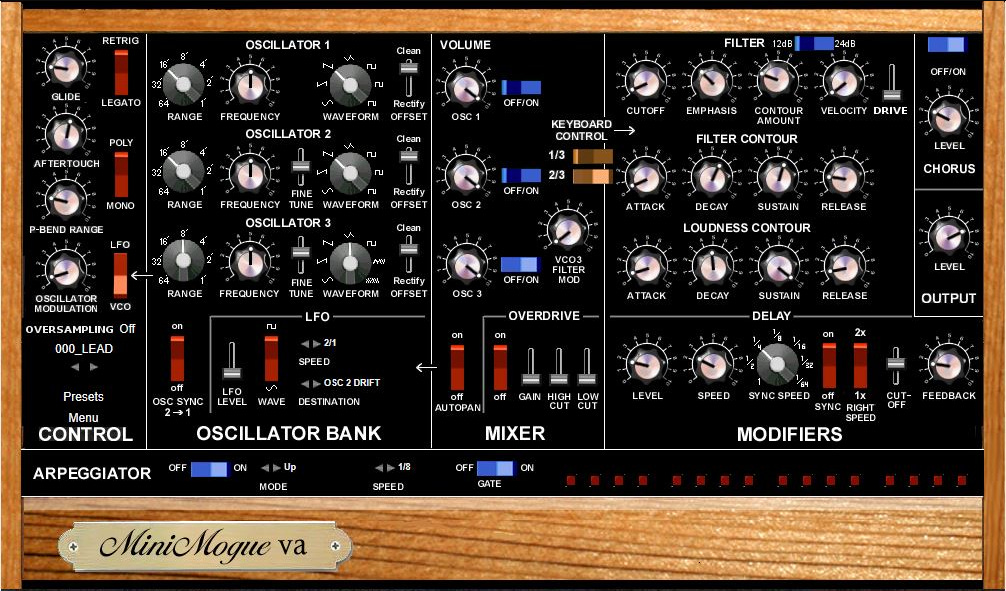Click Oscillator 1 Frequency knob

pyautogui.click(x=250, y=86)
